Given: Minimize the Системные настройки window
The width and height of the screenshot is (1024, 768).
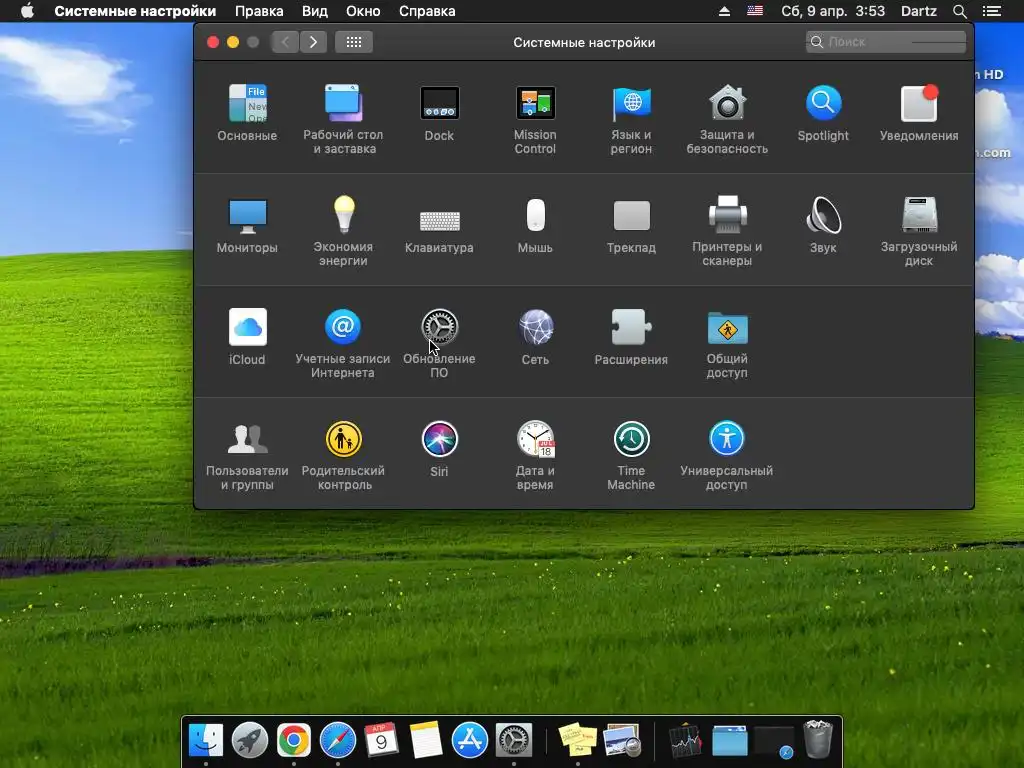Looking at the screenshot, I should [x=233, y=42].
